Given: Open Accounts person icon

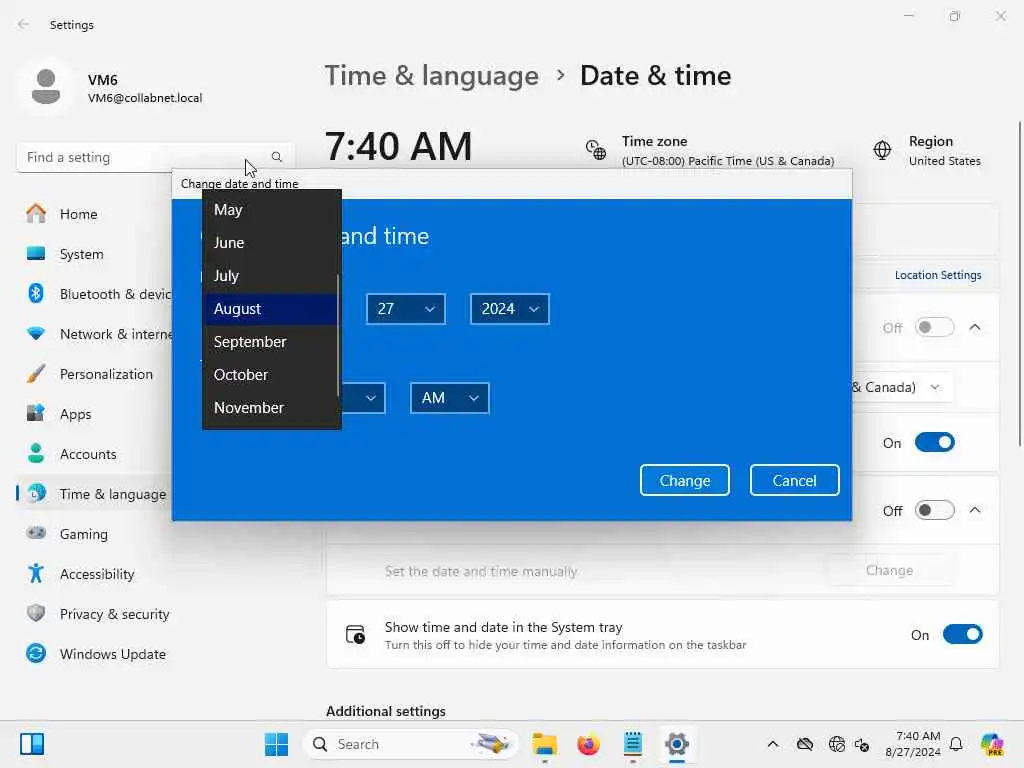Looking at the screenshot, I should (36, 453).
